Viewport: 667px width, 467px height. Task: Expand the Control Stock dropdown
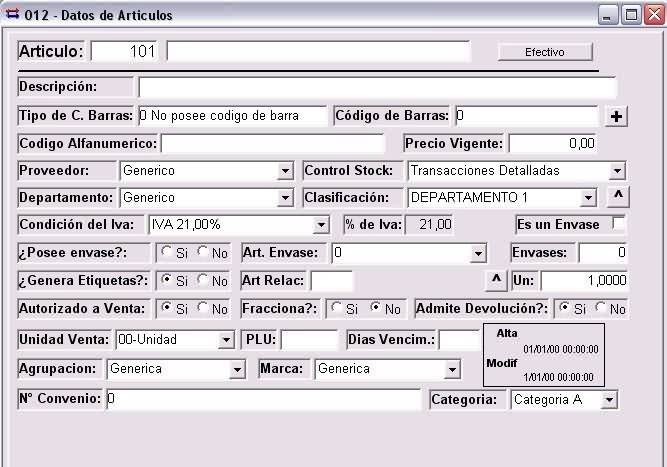pyautogui.click(x=616, y=172)
